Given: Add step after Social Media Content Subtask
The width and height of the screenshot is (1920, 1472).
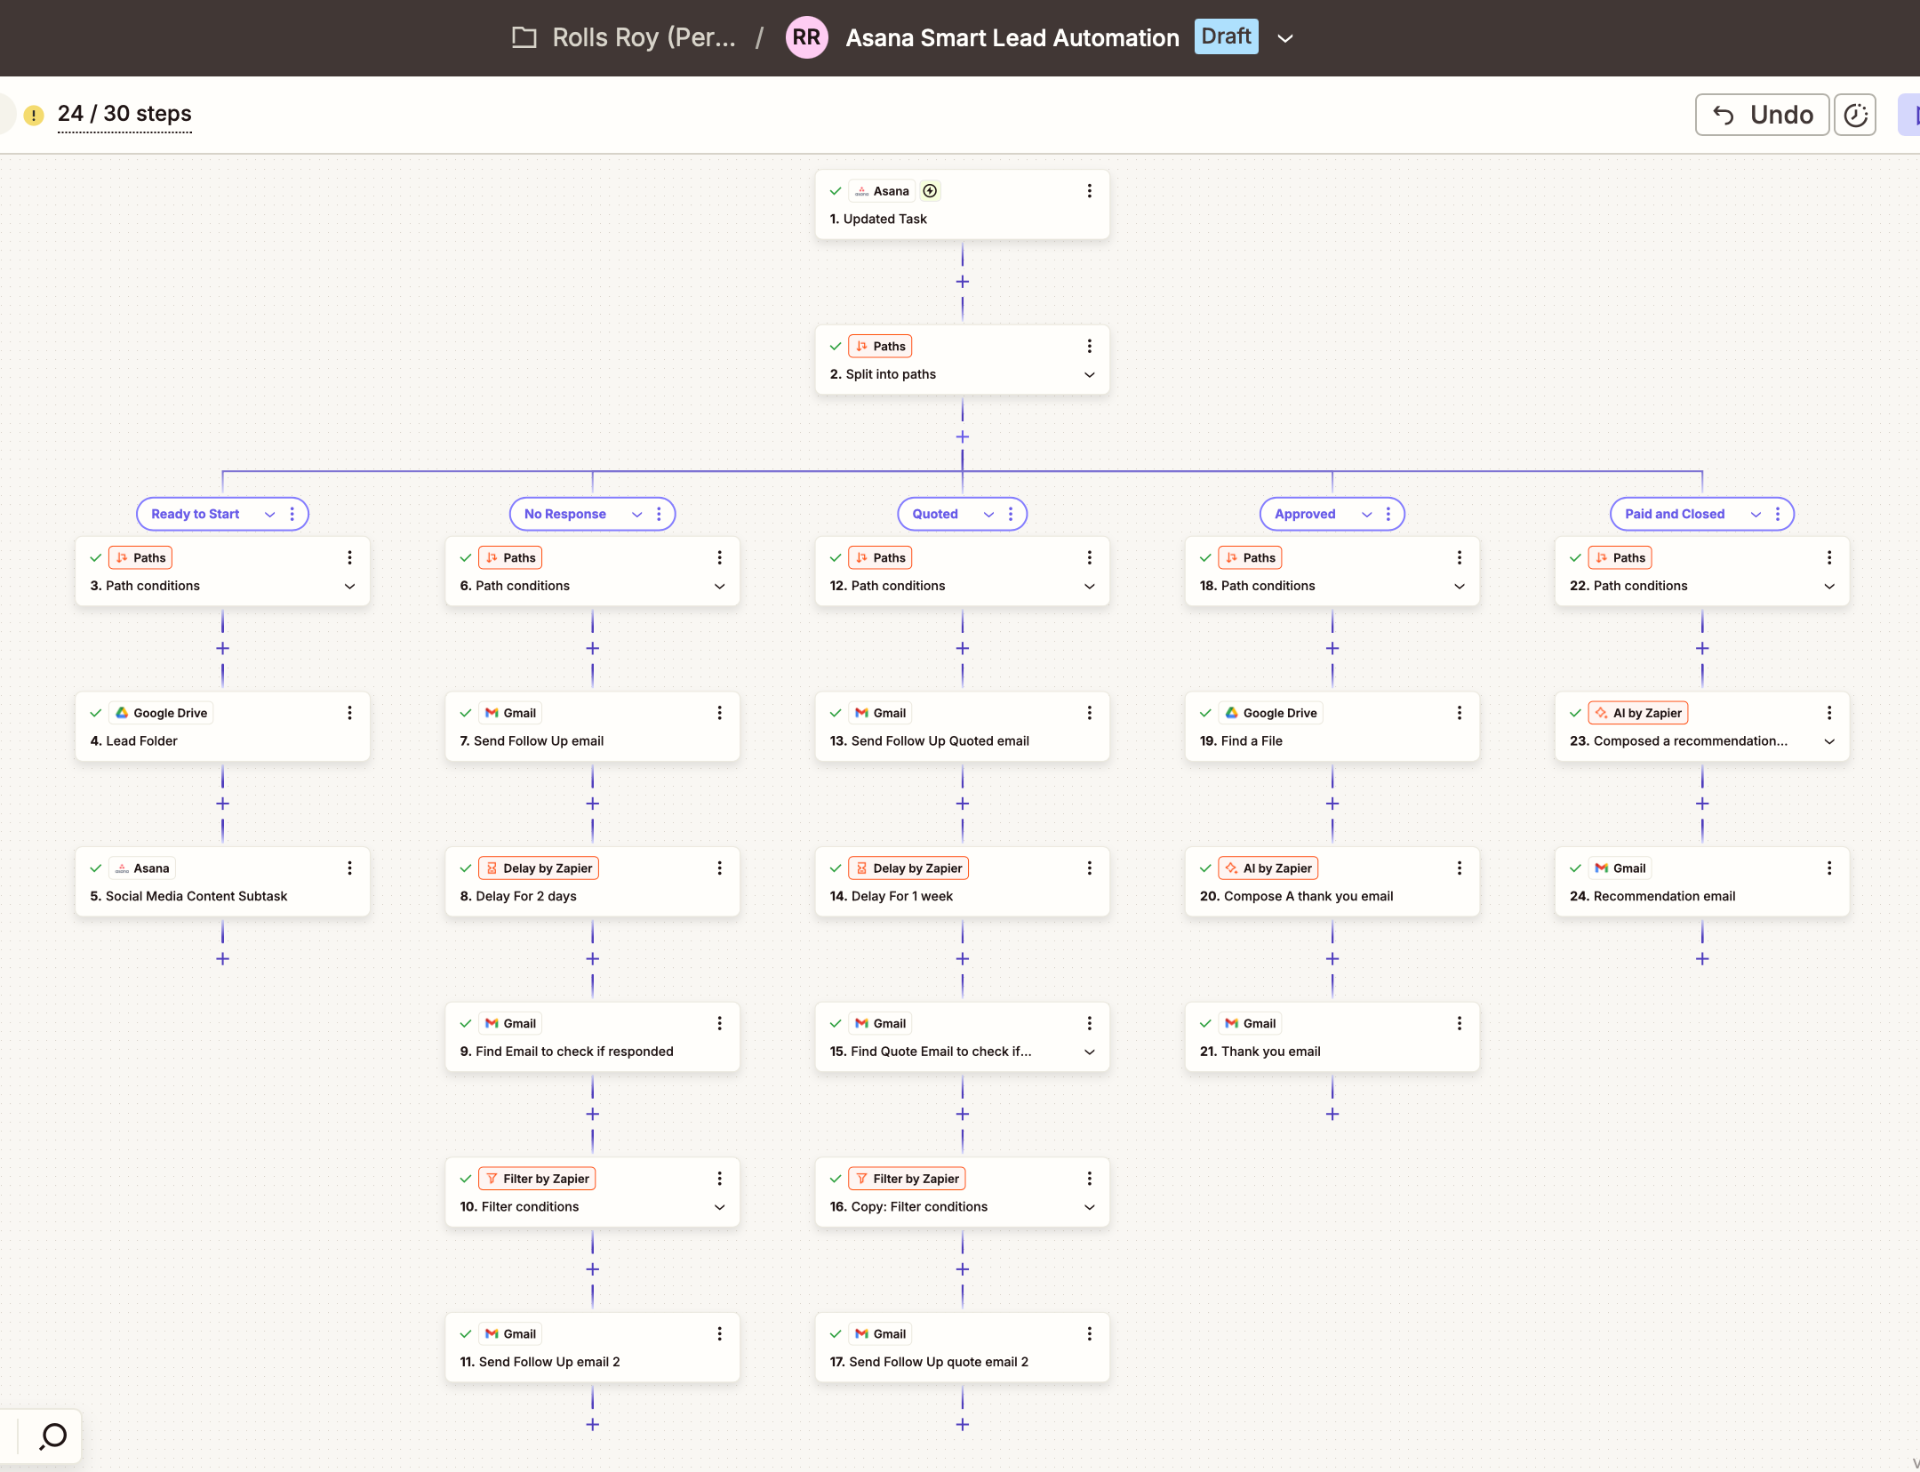Looking at the screenshot, I should click(222, 959).
